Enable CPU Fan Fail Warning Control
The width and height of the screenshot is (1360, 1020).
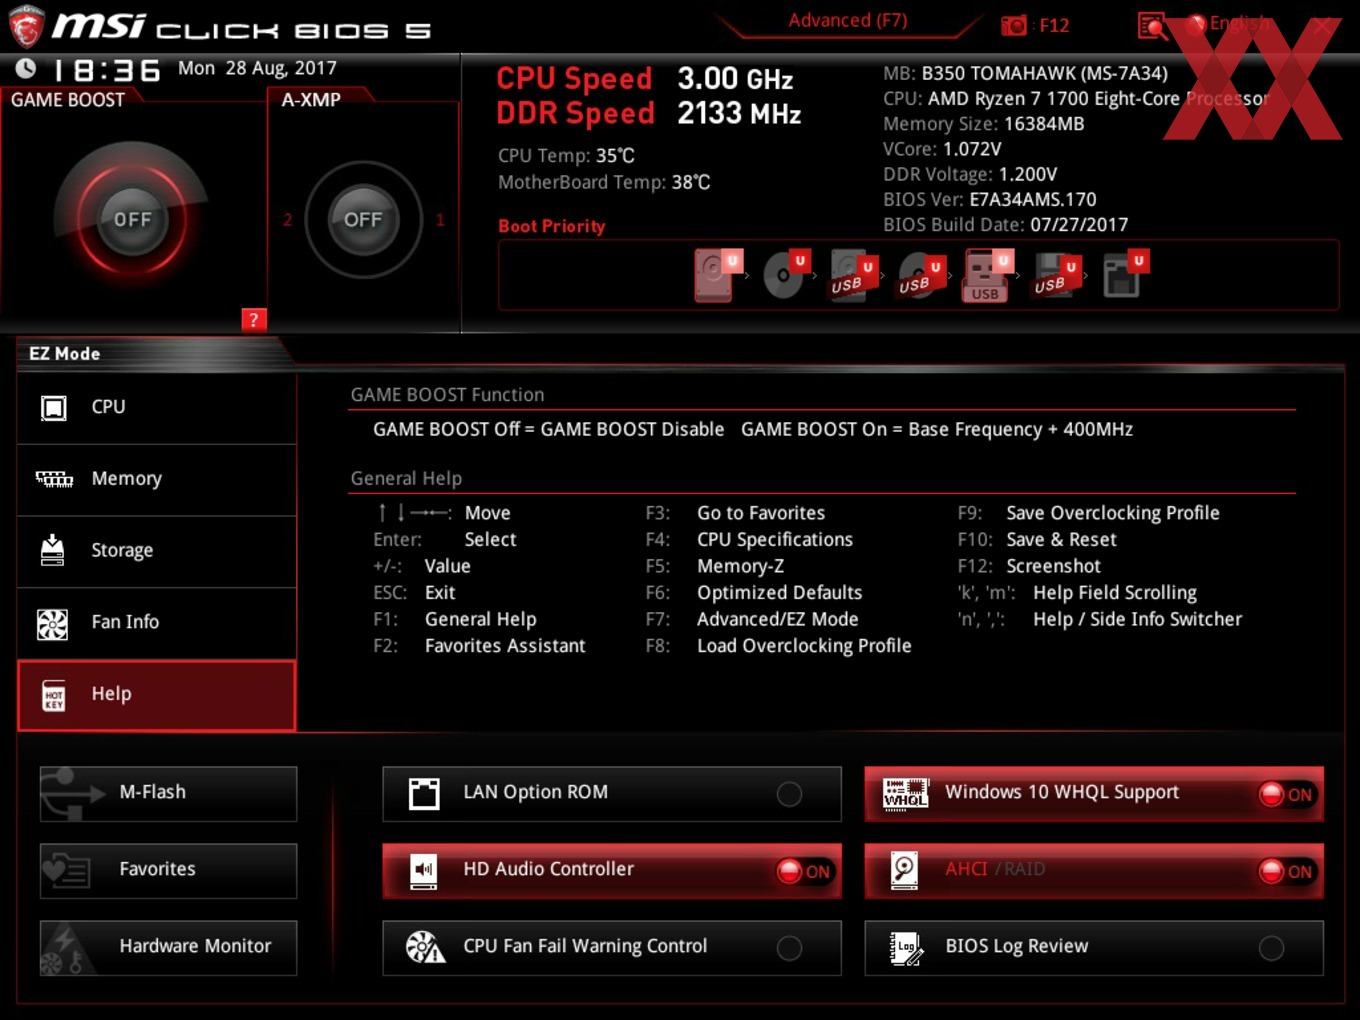click(789, 948)
